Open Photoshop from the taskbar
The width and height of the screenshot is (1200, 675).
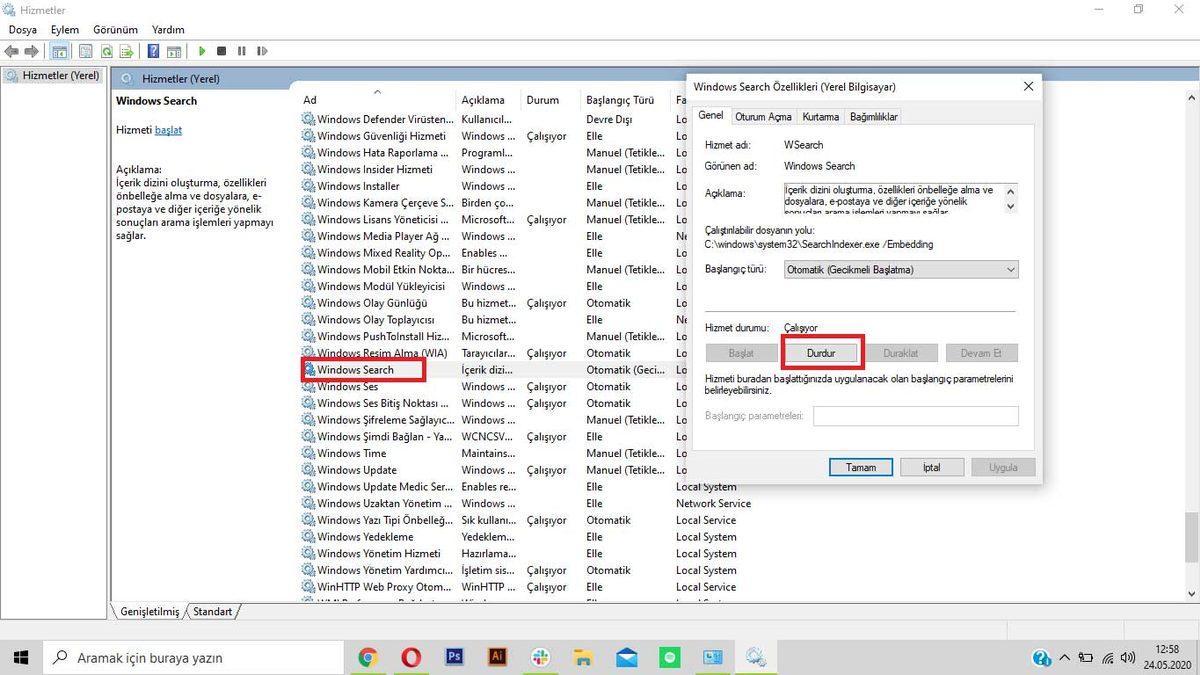[x=454, y=657]
